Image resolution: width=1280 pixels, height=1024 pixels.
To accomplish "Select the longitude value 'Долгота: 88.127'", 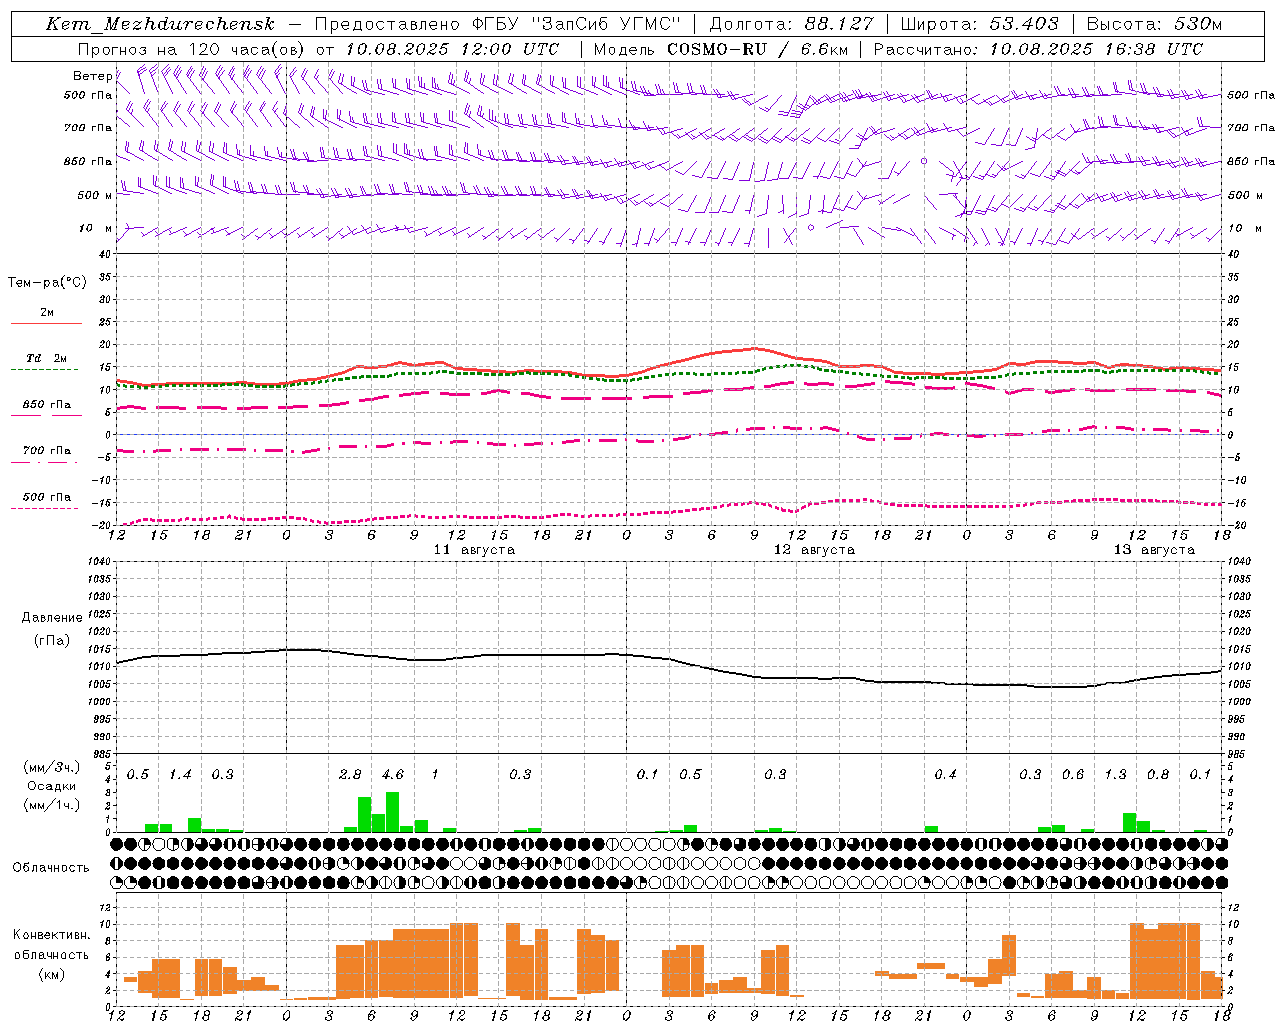I will coord(791,24).
